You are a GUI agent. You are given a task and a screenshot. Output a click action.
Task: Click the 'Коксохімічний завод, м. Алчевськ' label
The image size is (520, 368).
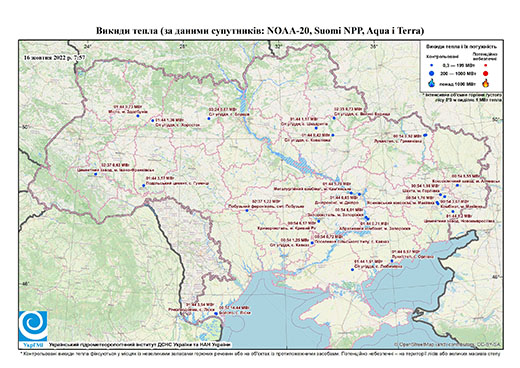pos(466,181)
